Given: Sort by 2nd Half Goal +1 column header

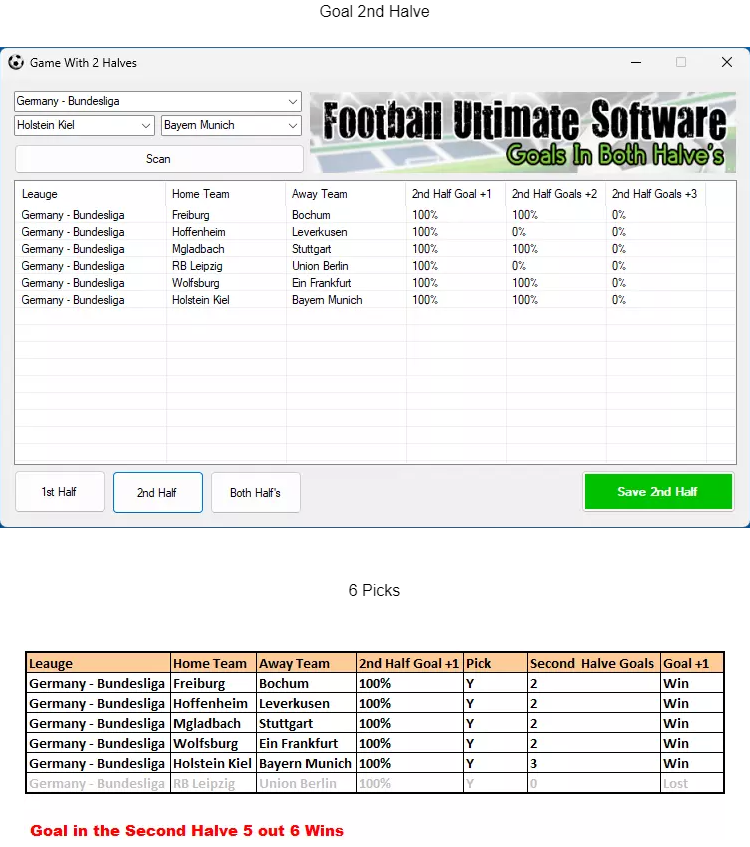Looking at the screenshot, I should [x=456, y=194].
